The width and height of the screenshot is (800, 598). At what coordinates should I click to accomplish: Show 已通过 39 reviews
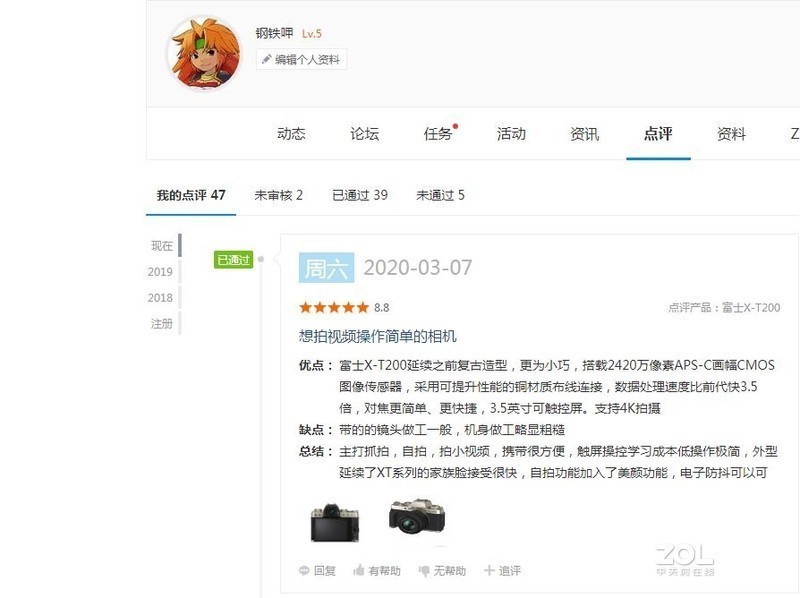pyautogui.click(x=360, y=195)
